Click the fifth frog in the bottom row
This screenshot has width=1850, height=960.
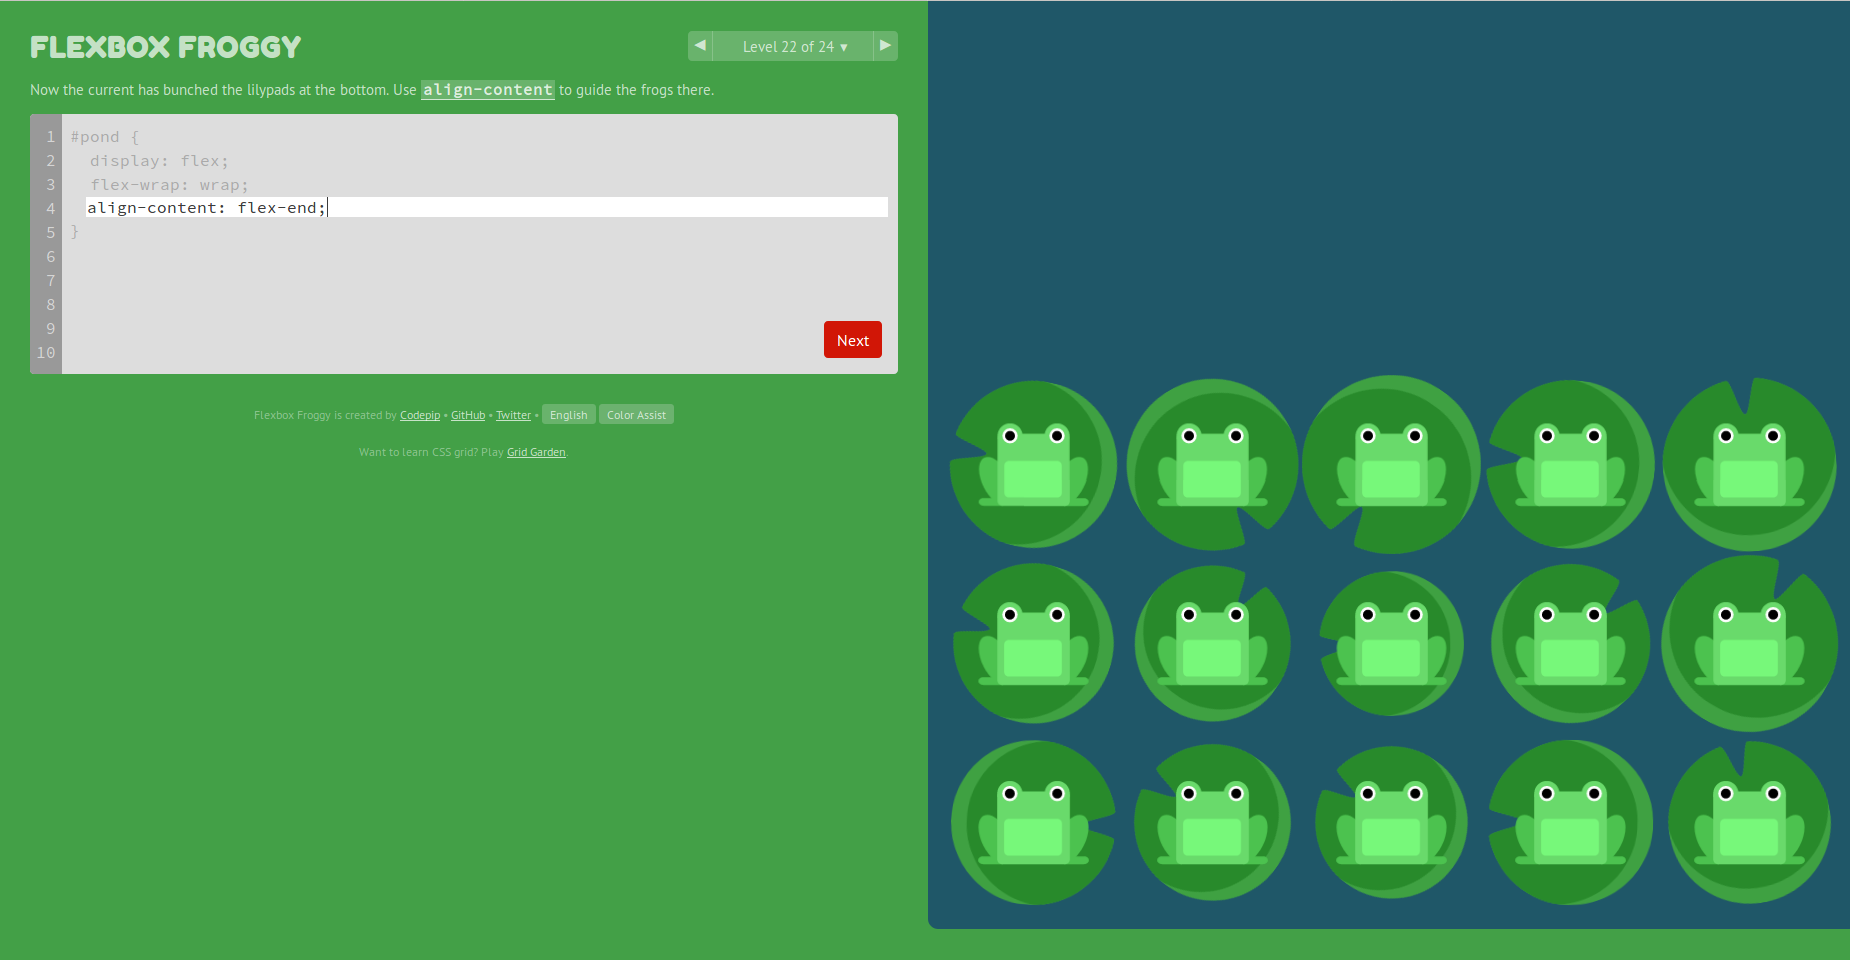[1749, 824]
